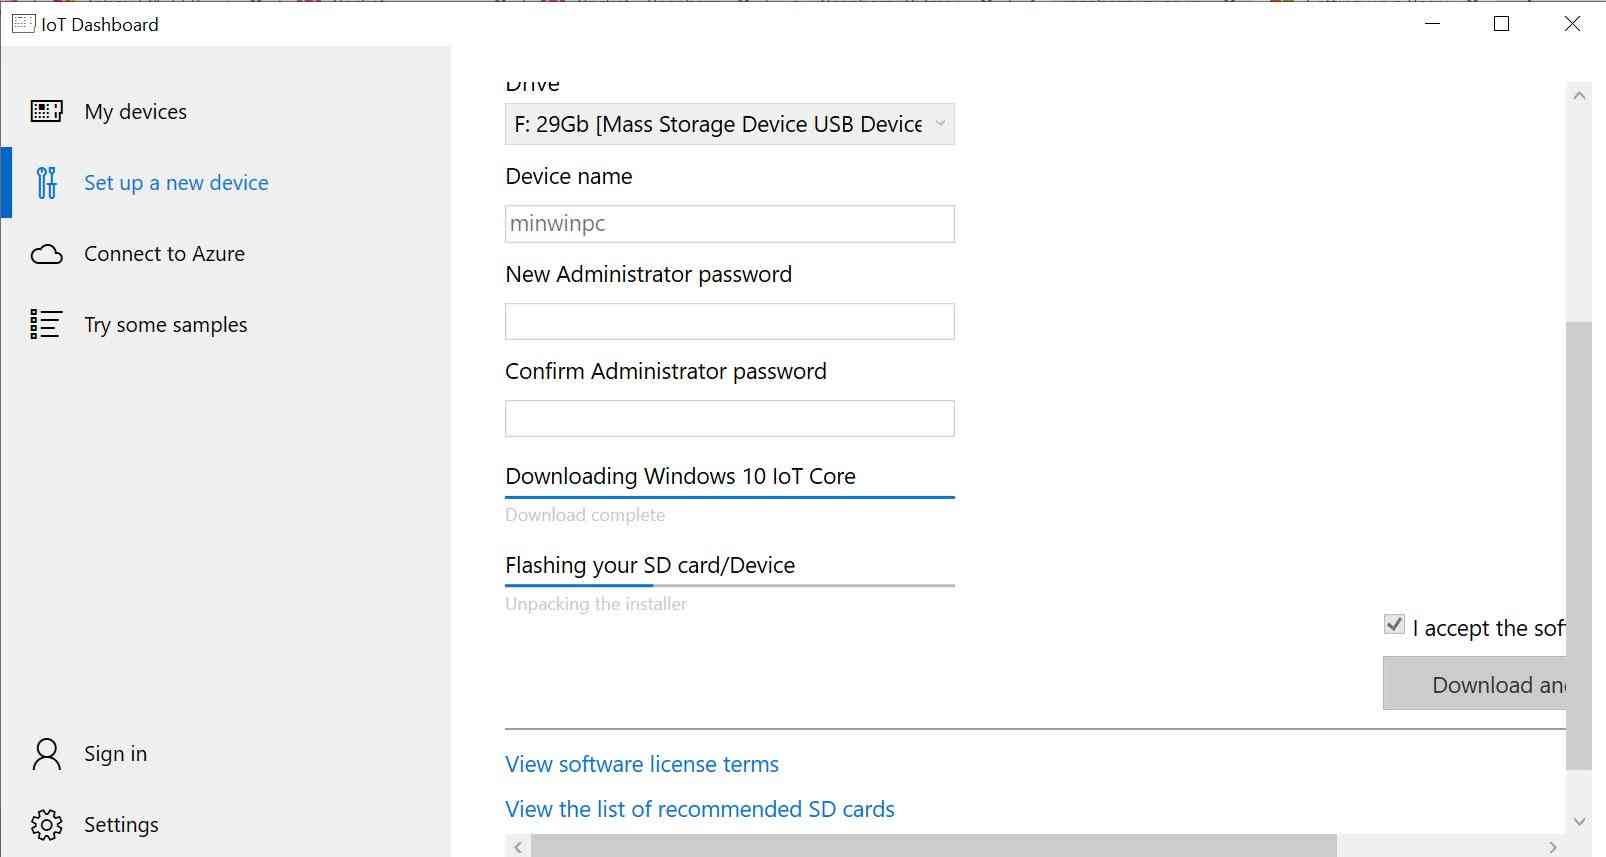Screen dimensions: 1606x857
Task: Click the horizontal scrollbar right arrow
Action: click(x=1552, y=847)
